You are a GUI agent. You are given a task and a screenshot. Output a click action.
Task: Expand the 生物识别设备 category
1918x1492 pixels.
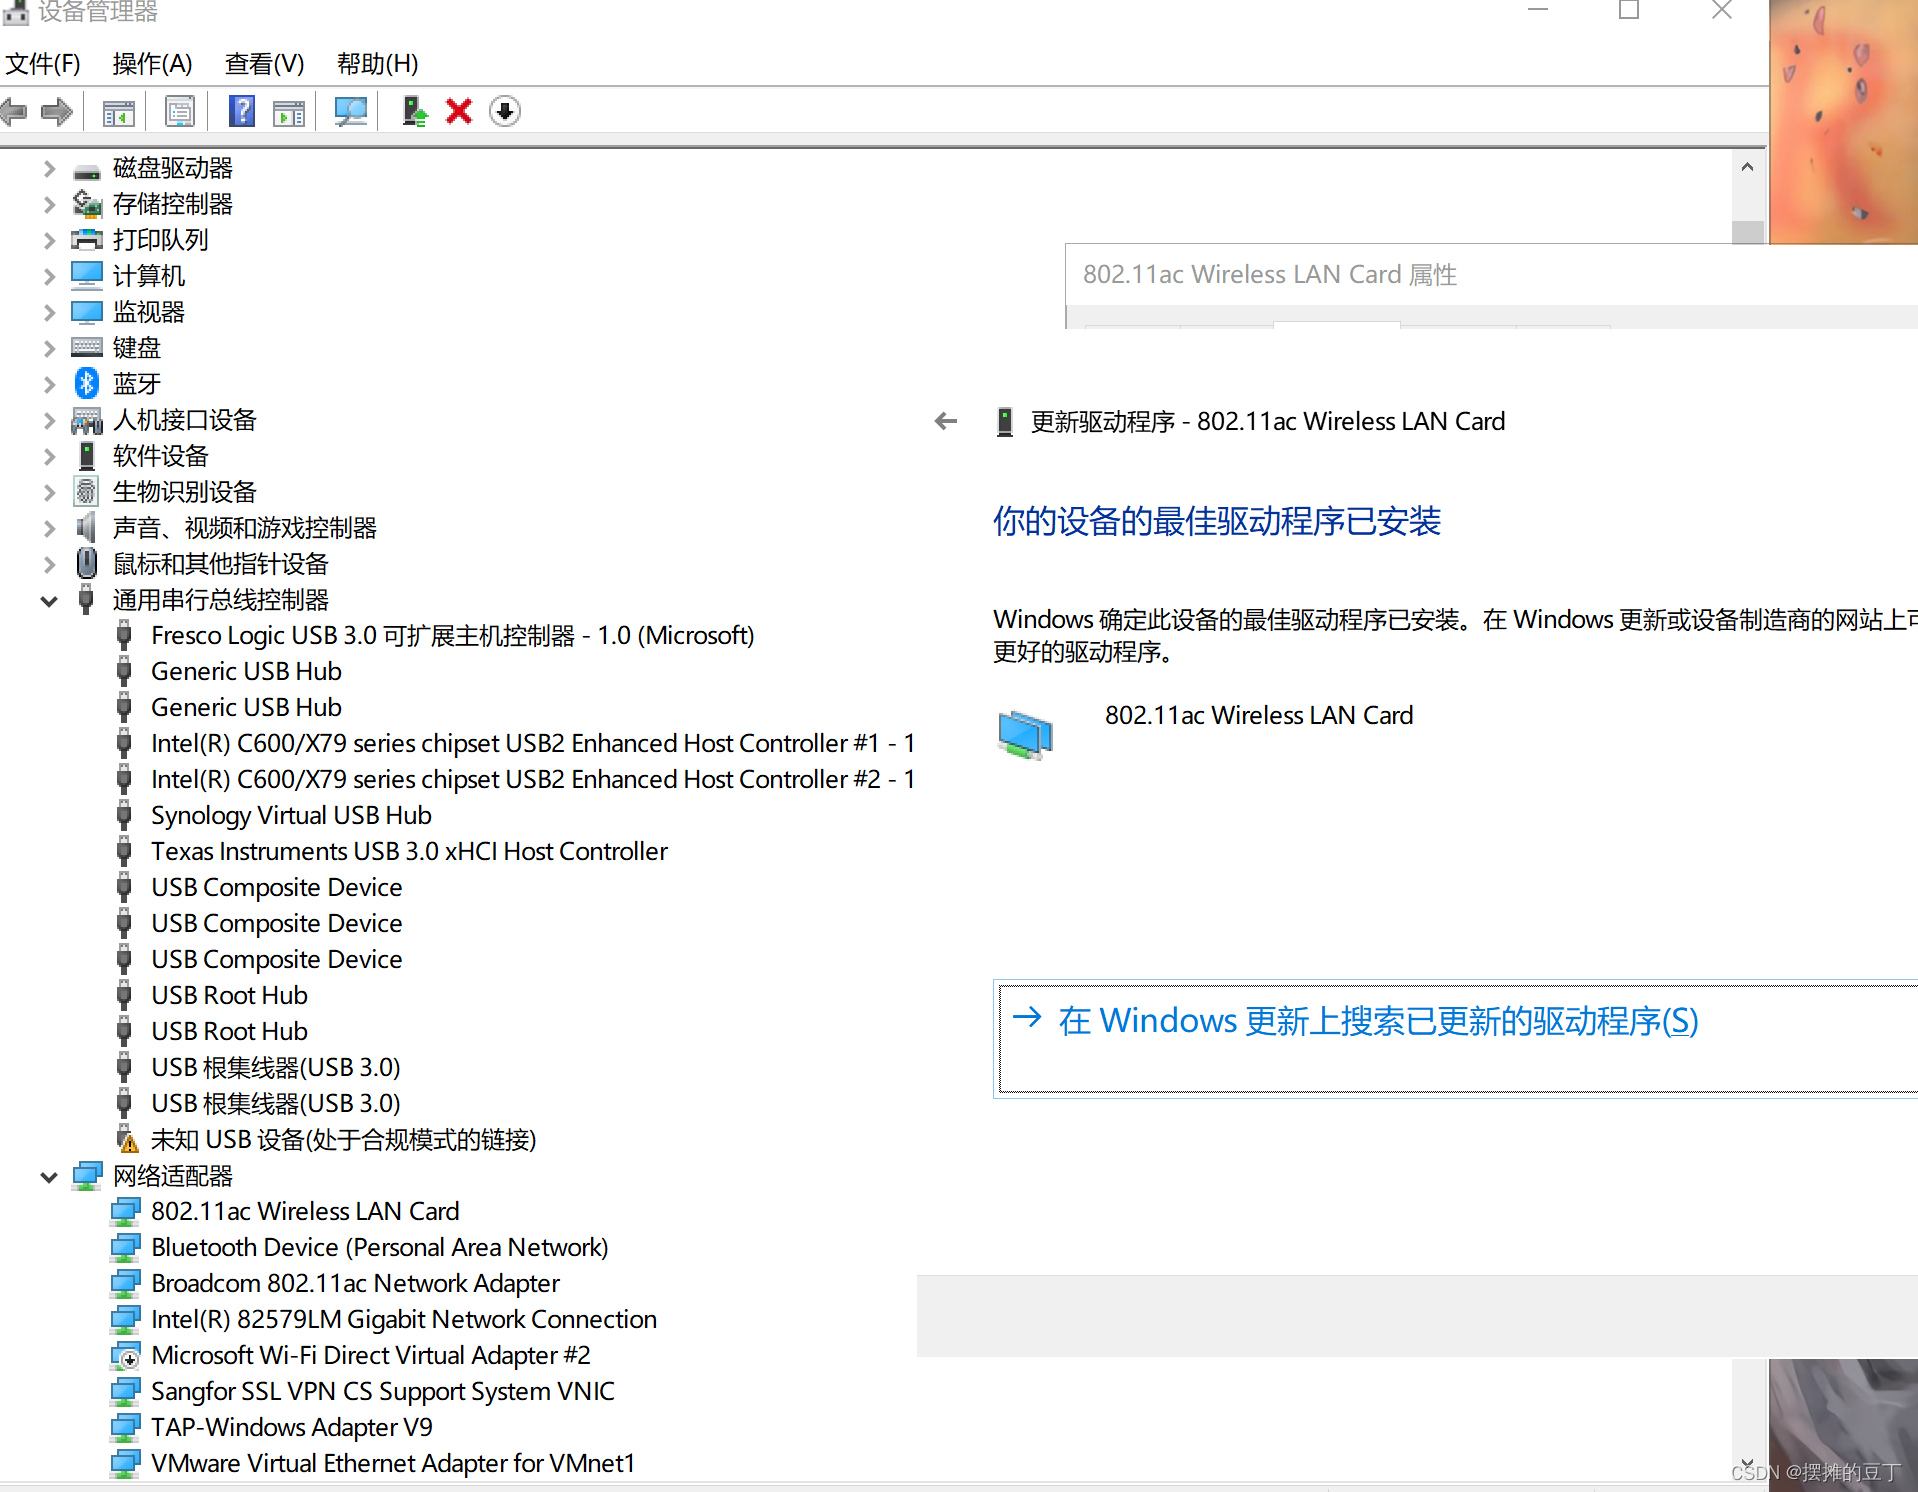49,492
